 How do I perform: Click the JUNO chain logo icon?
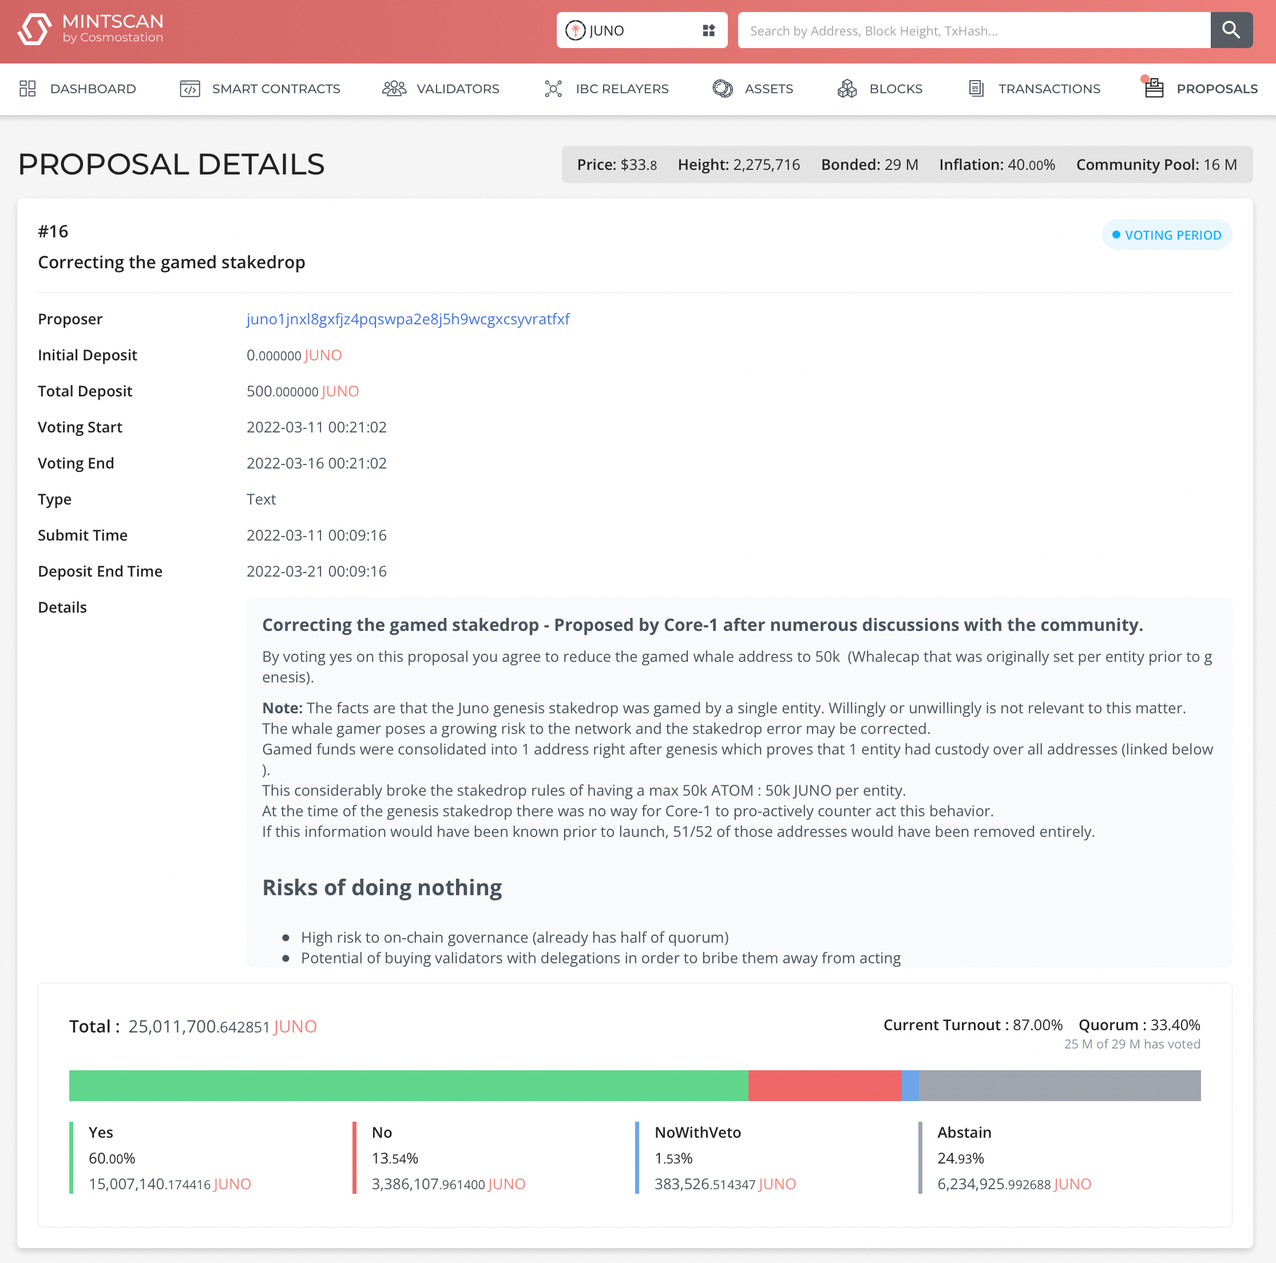click(x=575, y=30)
